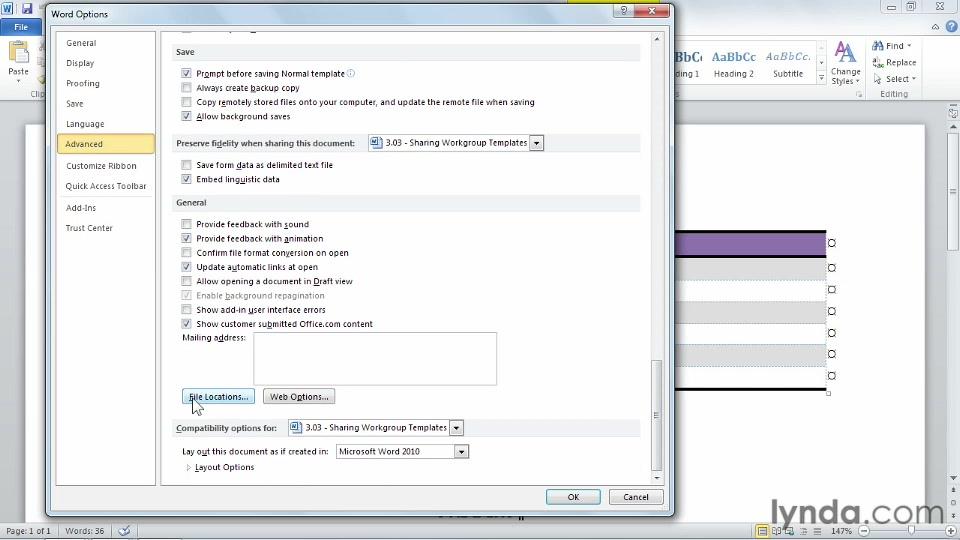This screenshot has width=960, height=540.
Task: Expand Layout Options section
Action: click(x=189, y=467)
